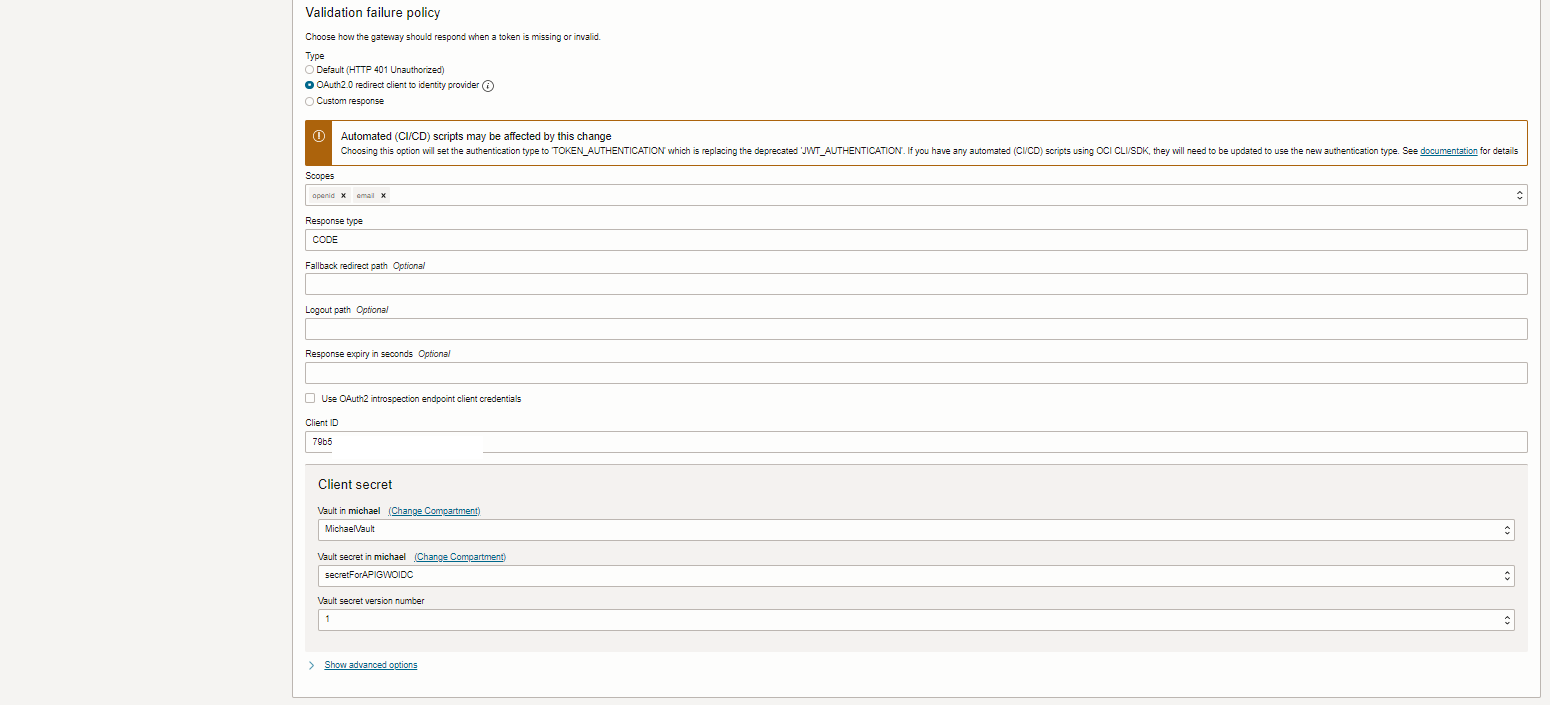Click Change Compartment next to Vault secret
Image resolution: width=1550 pixels, height=705 pixels.
click(459, 556)
